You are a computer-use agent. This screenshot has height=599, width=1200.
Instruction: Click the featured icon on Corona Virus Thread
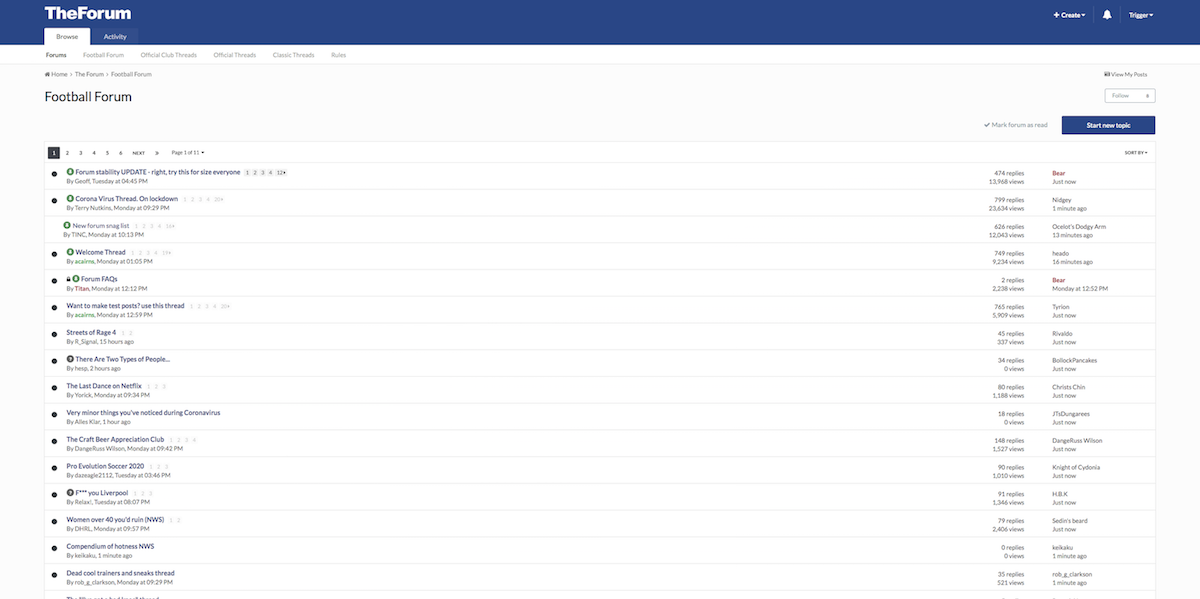coord(70,198)
